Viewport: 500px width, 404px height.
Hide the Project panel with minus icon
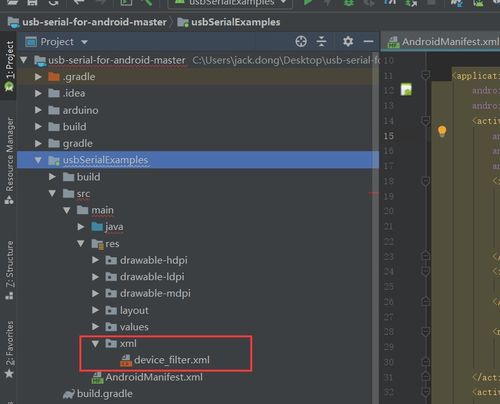click(368, 42)
